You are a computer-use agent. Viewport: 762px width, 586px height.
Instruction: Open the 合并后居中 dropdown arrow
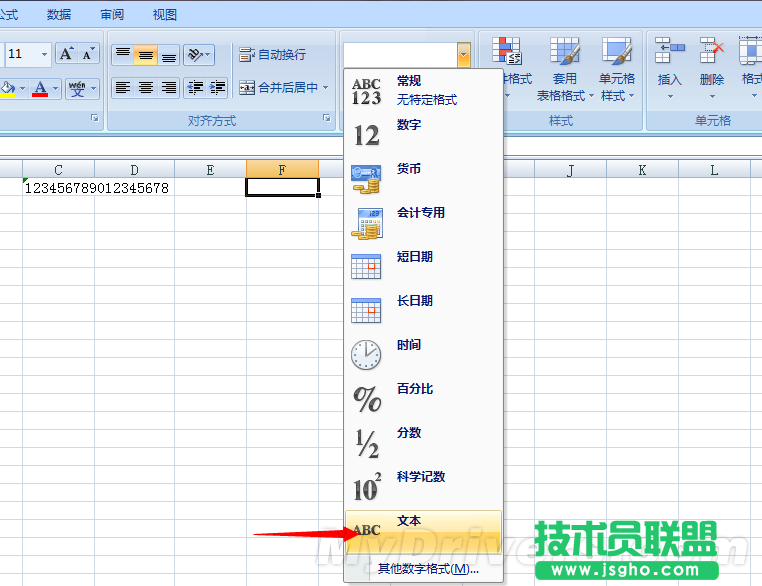[x=325, y=87]
